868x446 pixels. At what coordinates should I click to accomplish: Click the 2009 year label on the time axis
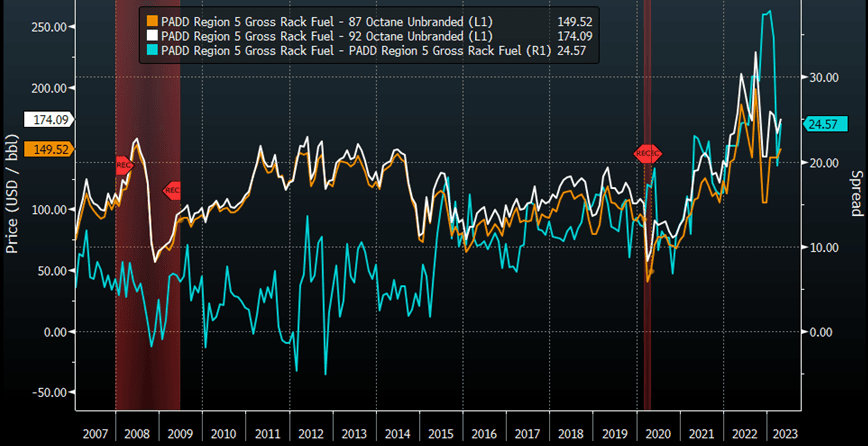[180, 433]
